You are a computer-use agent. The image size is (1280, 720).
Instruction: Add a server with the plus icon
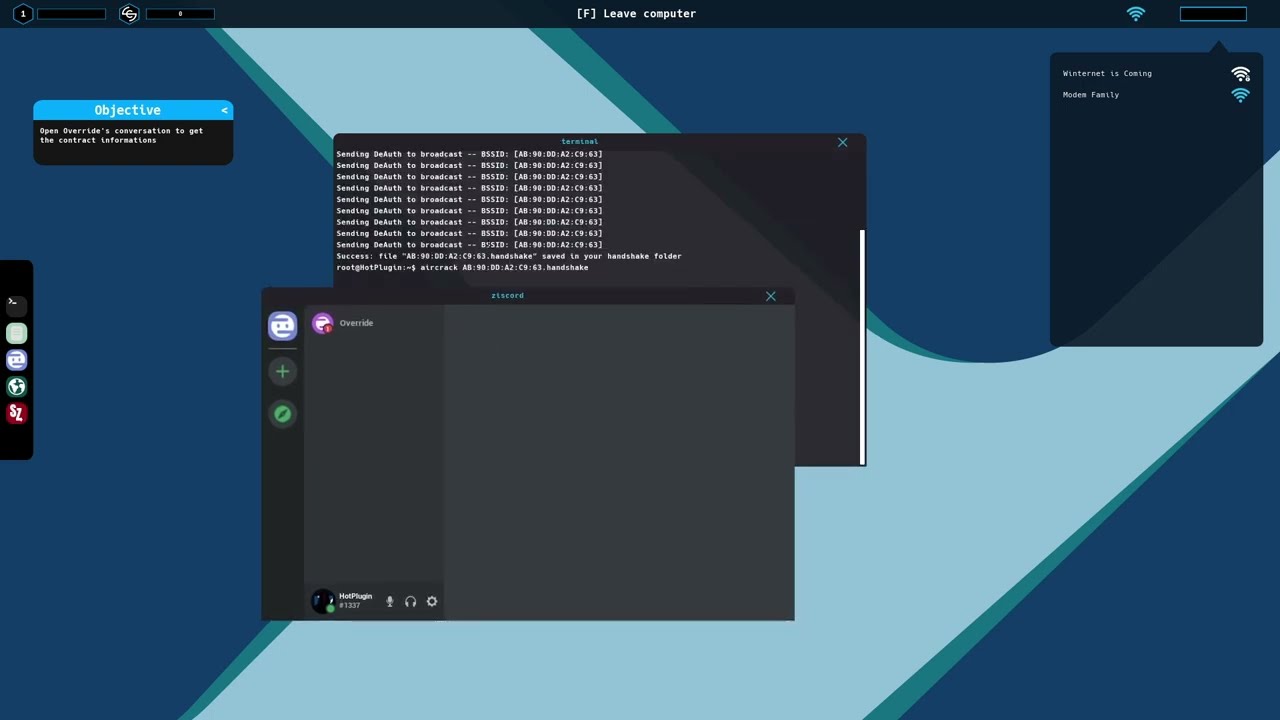282,372
